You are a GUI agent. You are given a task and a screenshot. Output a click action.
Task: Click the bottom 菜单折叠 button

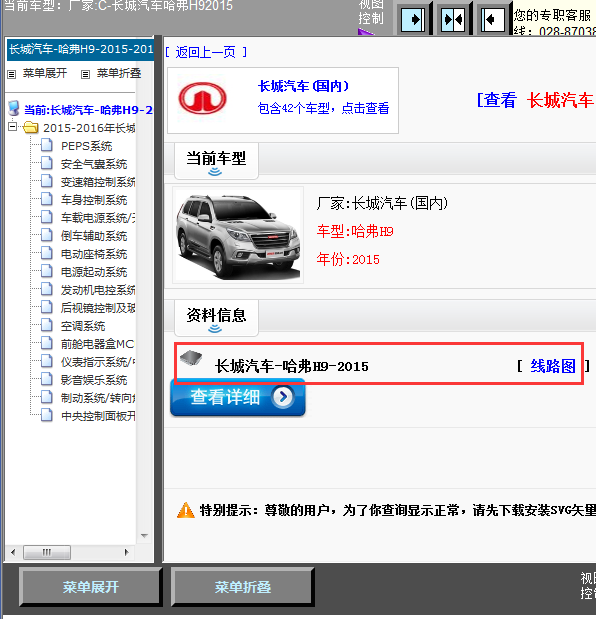pos(243,587)
